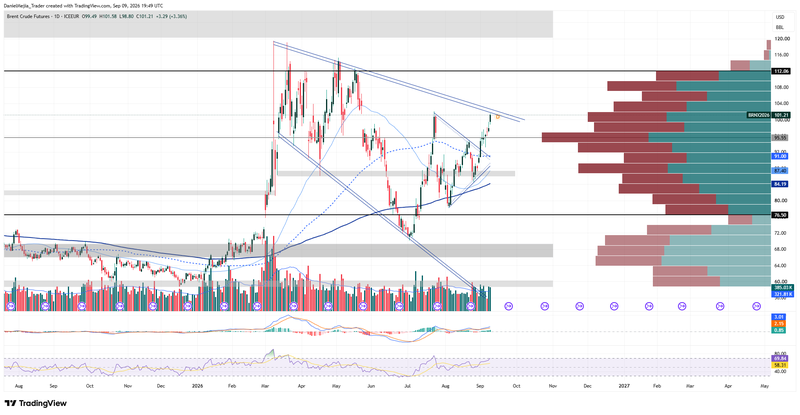Select the 76.50 horizontal line price label

[780, 215]
